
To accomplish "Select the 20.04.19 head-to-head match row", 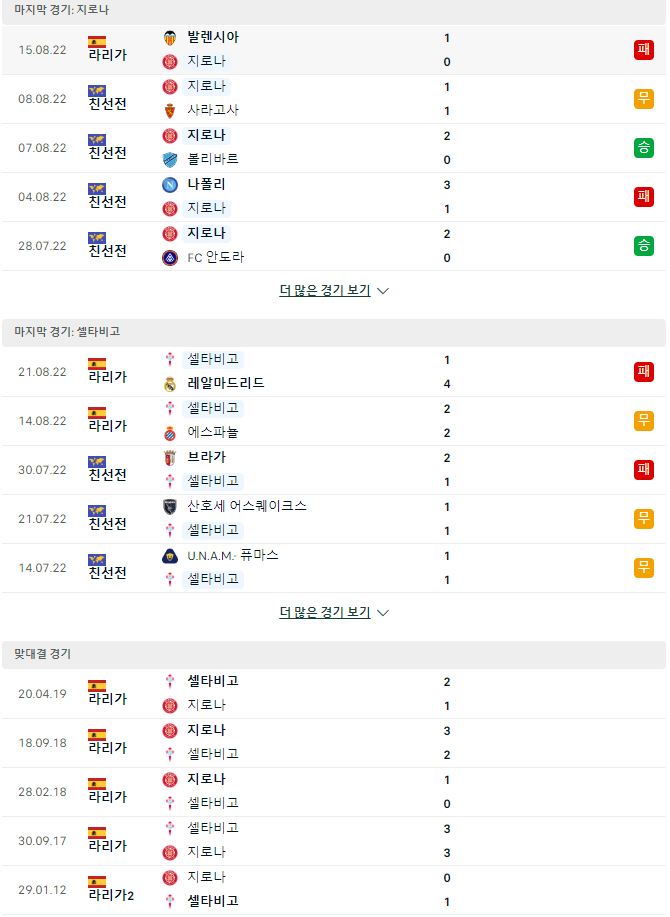I will pyautogui.click(x=334, y=694).
